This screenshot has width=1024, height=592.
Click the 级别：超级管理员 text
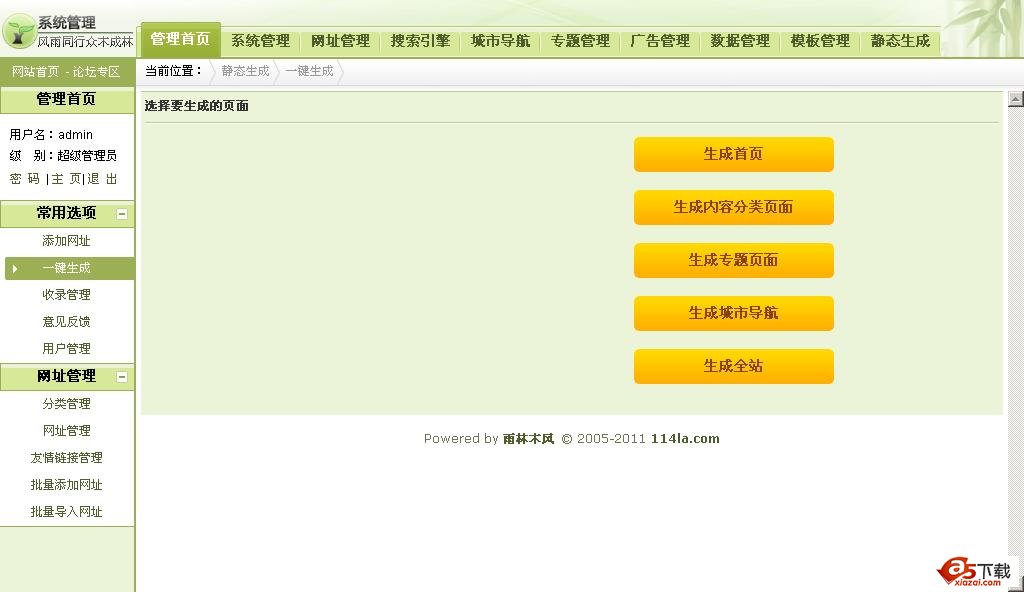coord(63,156)
